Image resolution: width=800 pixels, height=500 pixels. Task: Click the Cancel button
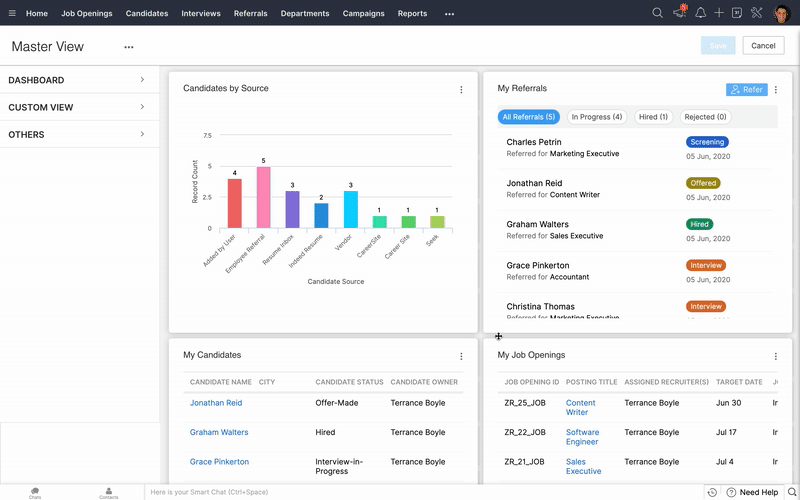763,45
